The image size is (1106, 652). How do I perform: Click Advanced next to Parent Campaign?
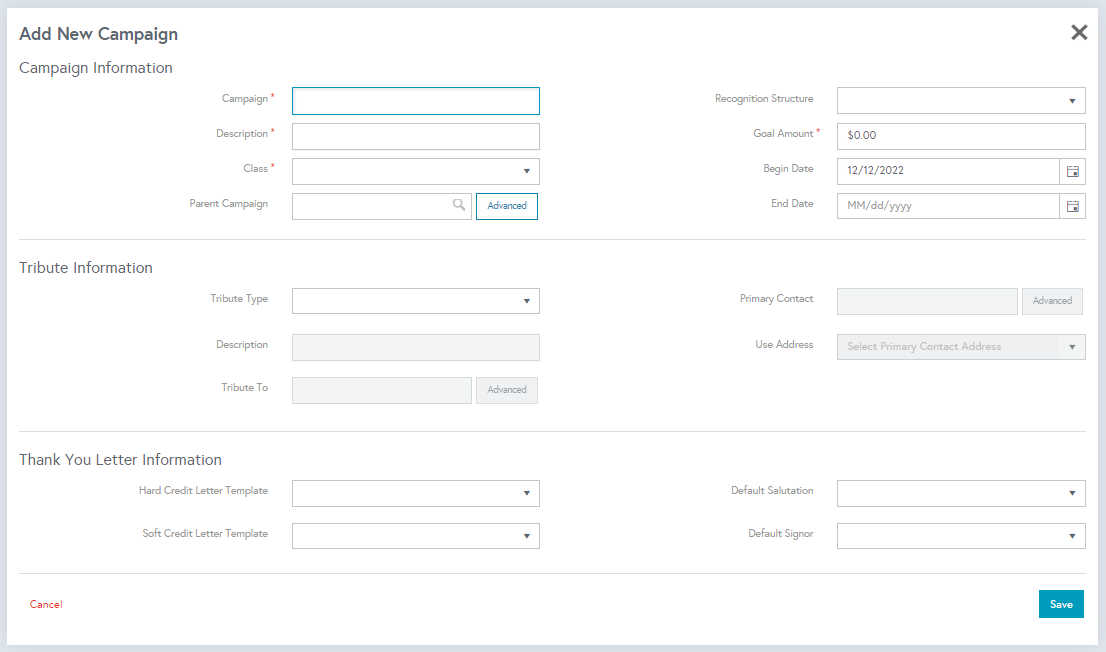pyautogui.click(x=506, y=206)
